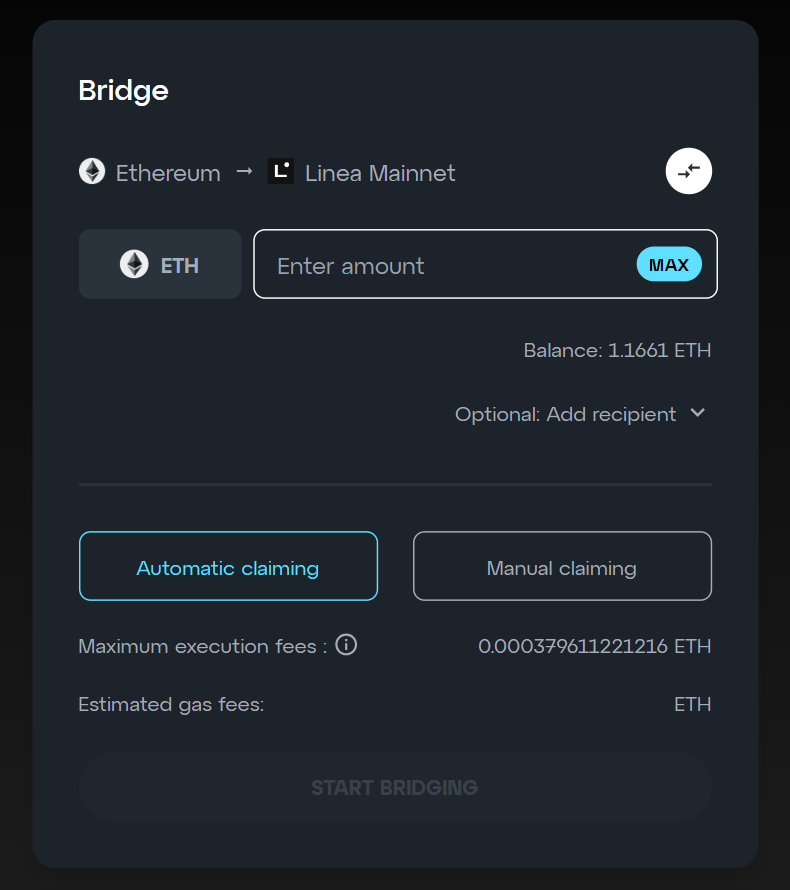
Task: Click the arrow between Ethereum and Linea
Action: coord(244,171)
